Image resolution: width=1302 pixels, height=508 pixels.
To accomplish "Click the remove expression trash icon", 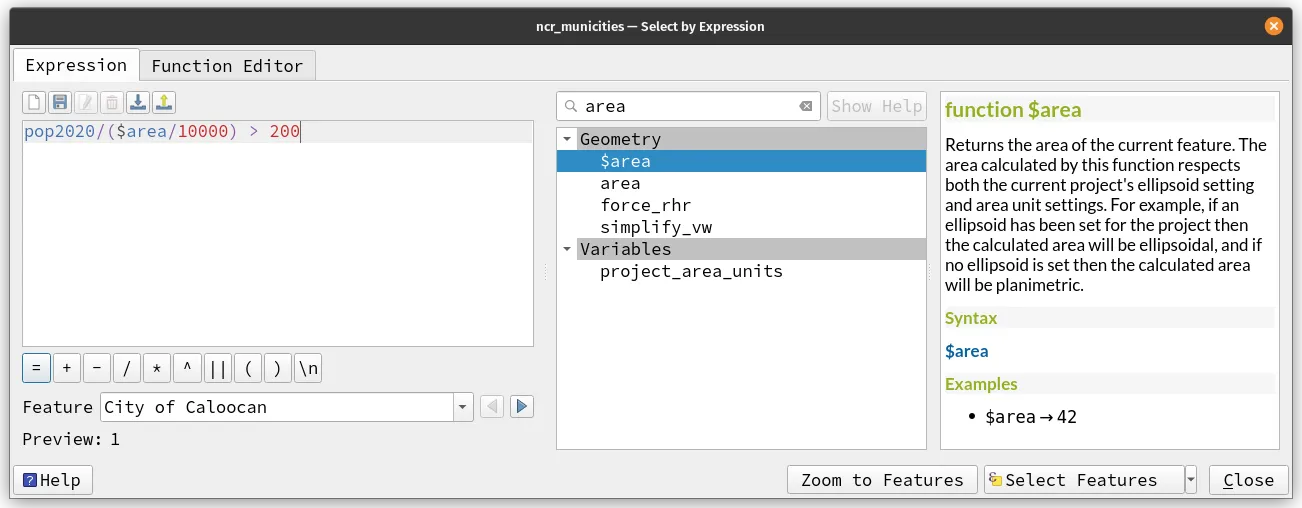I will point(112,102).
